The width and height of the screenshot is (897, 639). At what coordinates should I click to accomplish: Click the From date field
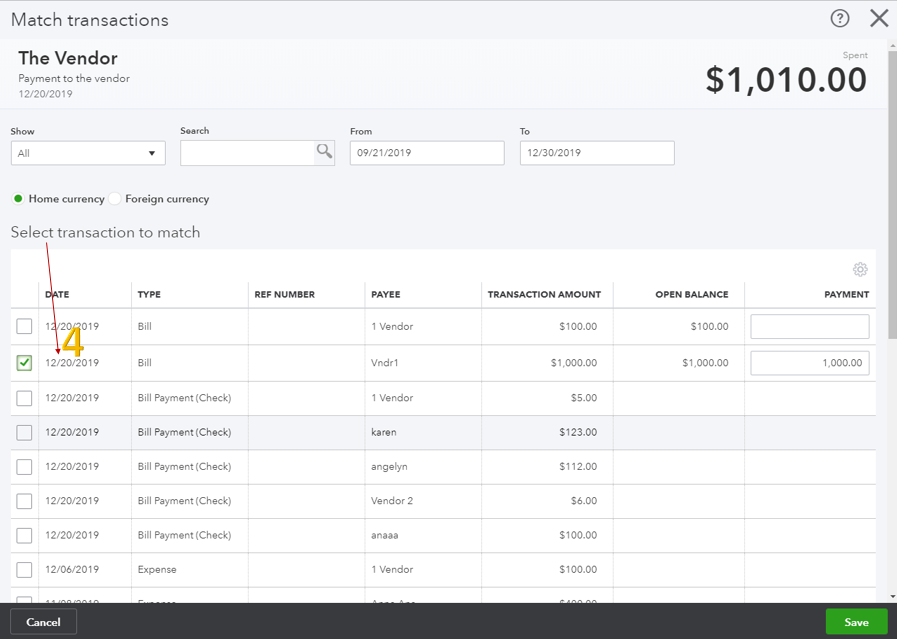click(427, 152)
